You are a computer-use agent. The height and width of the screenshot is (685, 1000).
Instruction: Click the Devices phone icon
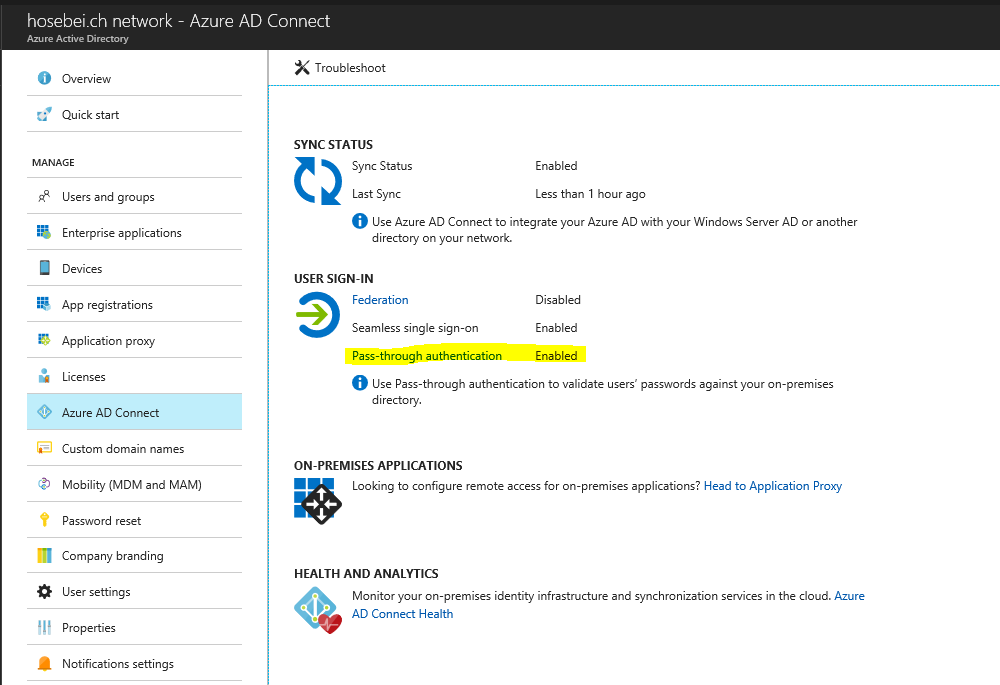(44, 268)
